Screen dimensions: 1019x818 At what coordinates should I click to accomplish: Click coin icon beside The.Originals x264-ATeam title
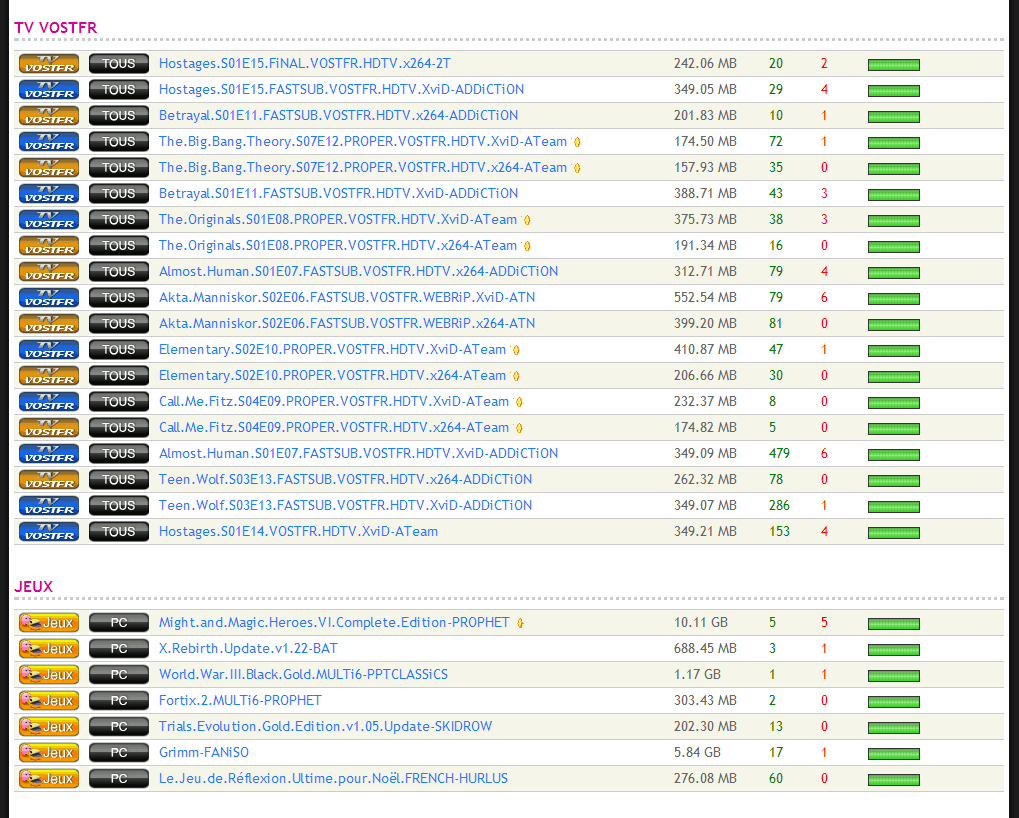(x=526, y=246)
